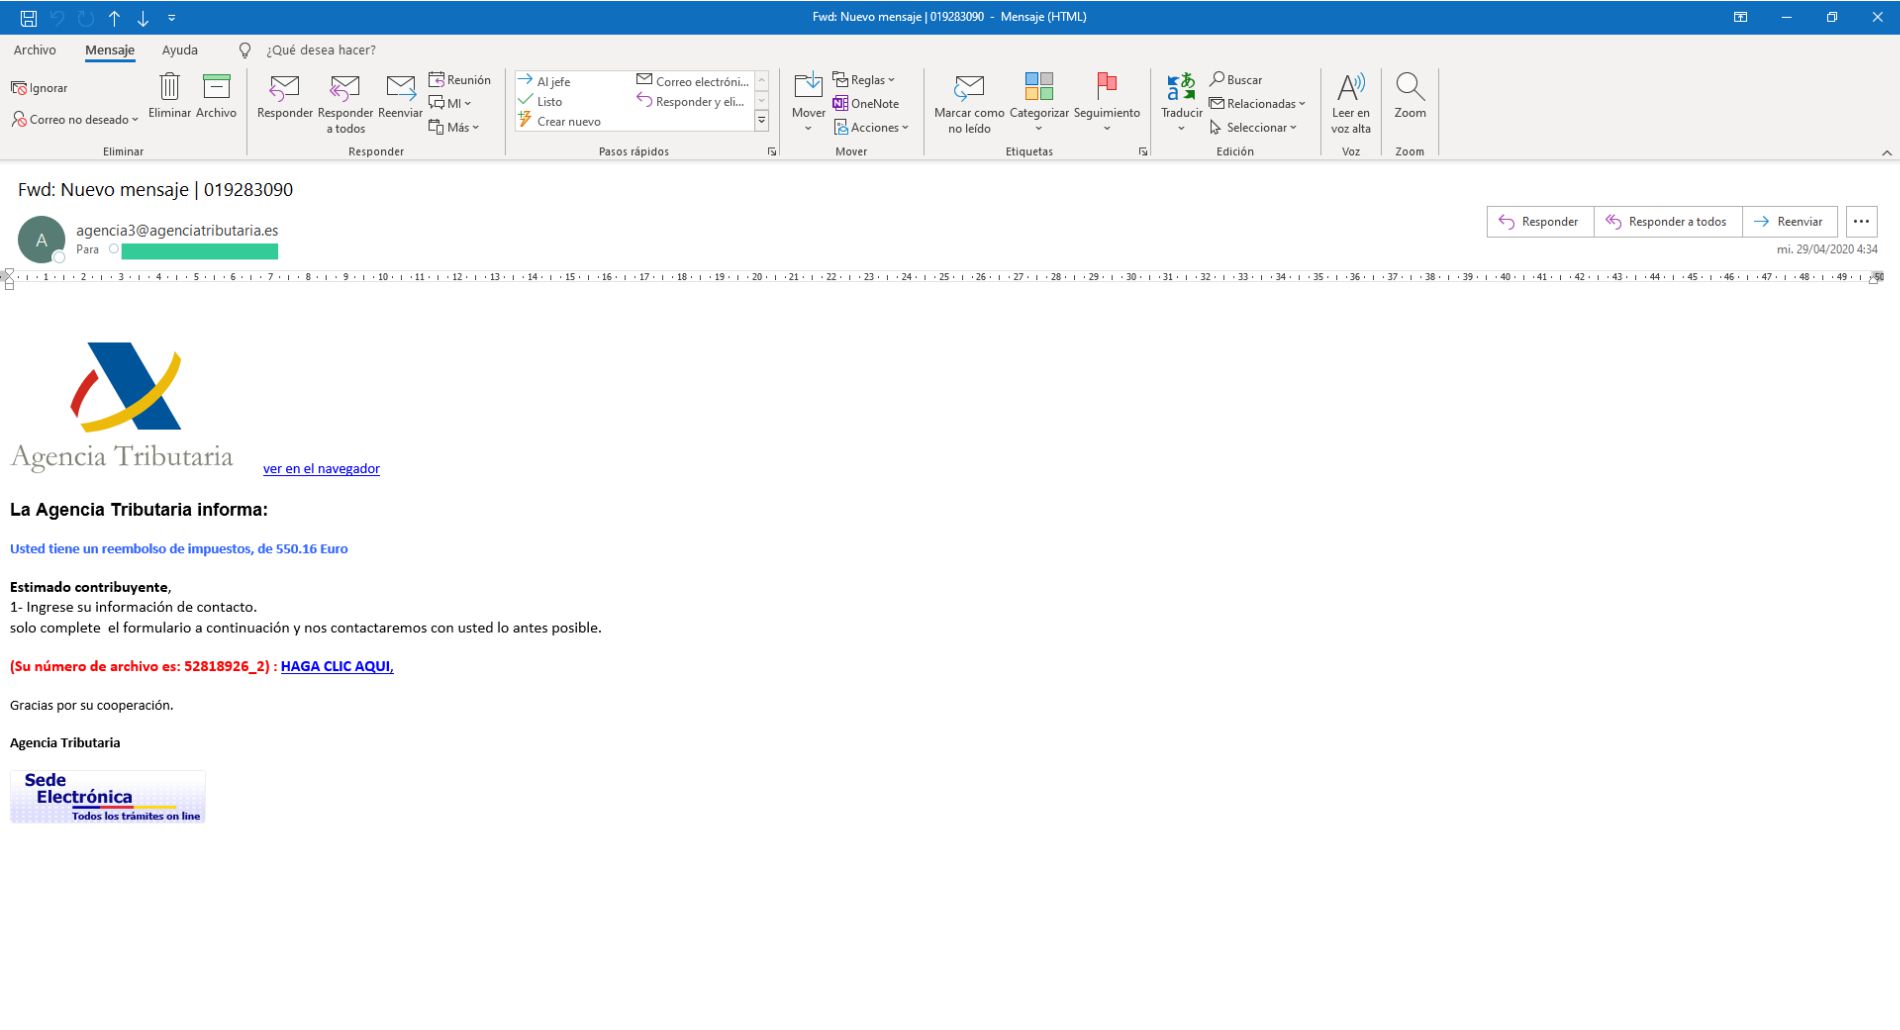1900x1030 pixels.
Task: Click Marcar como no leído icon
Action: tap(968, 88)
